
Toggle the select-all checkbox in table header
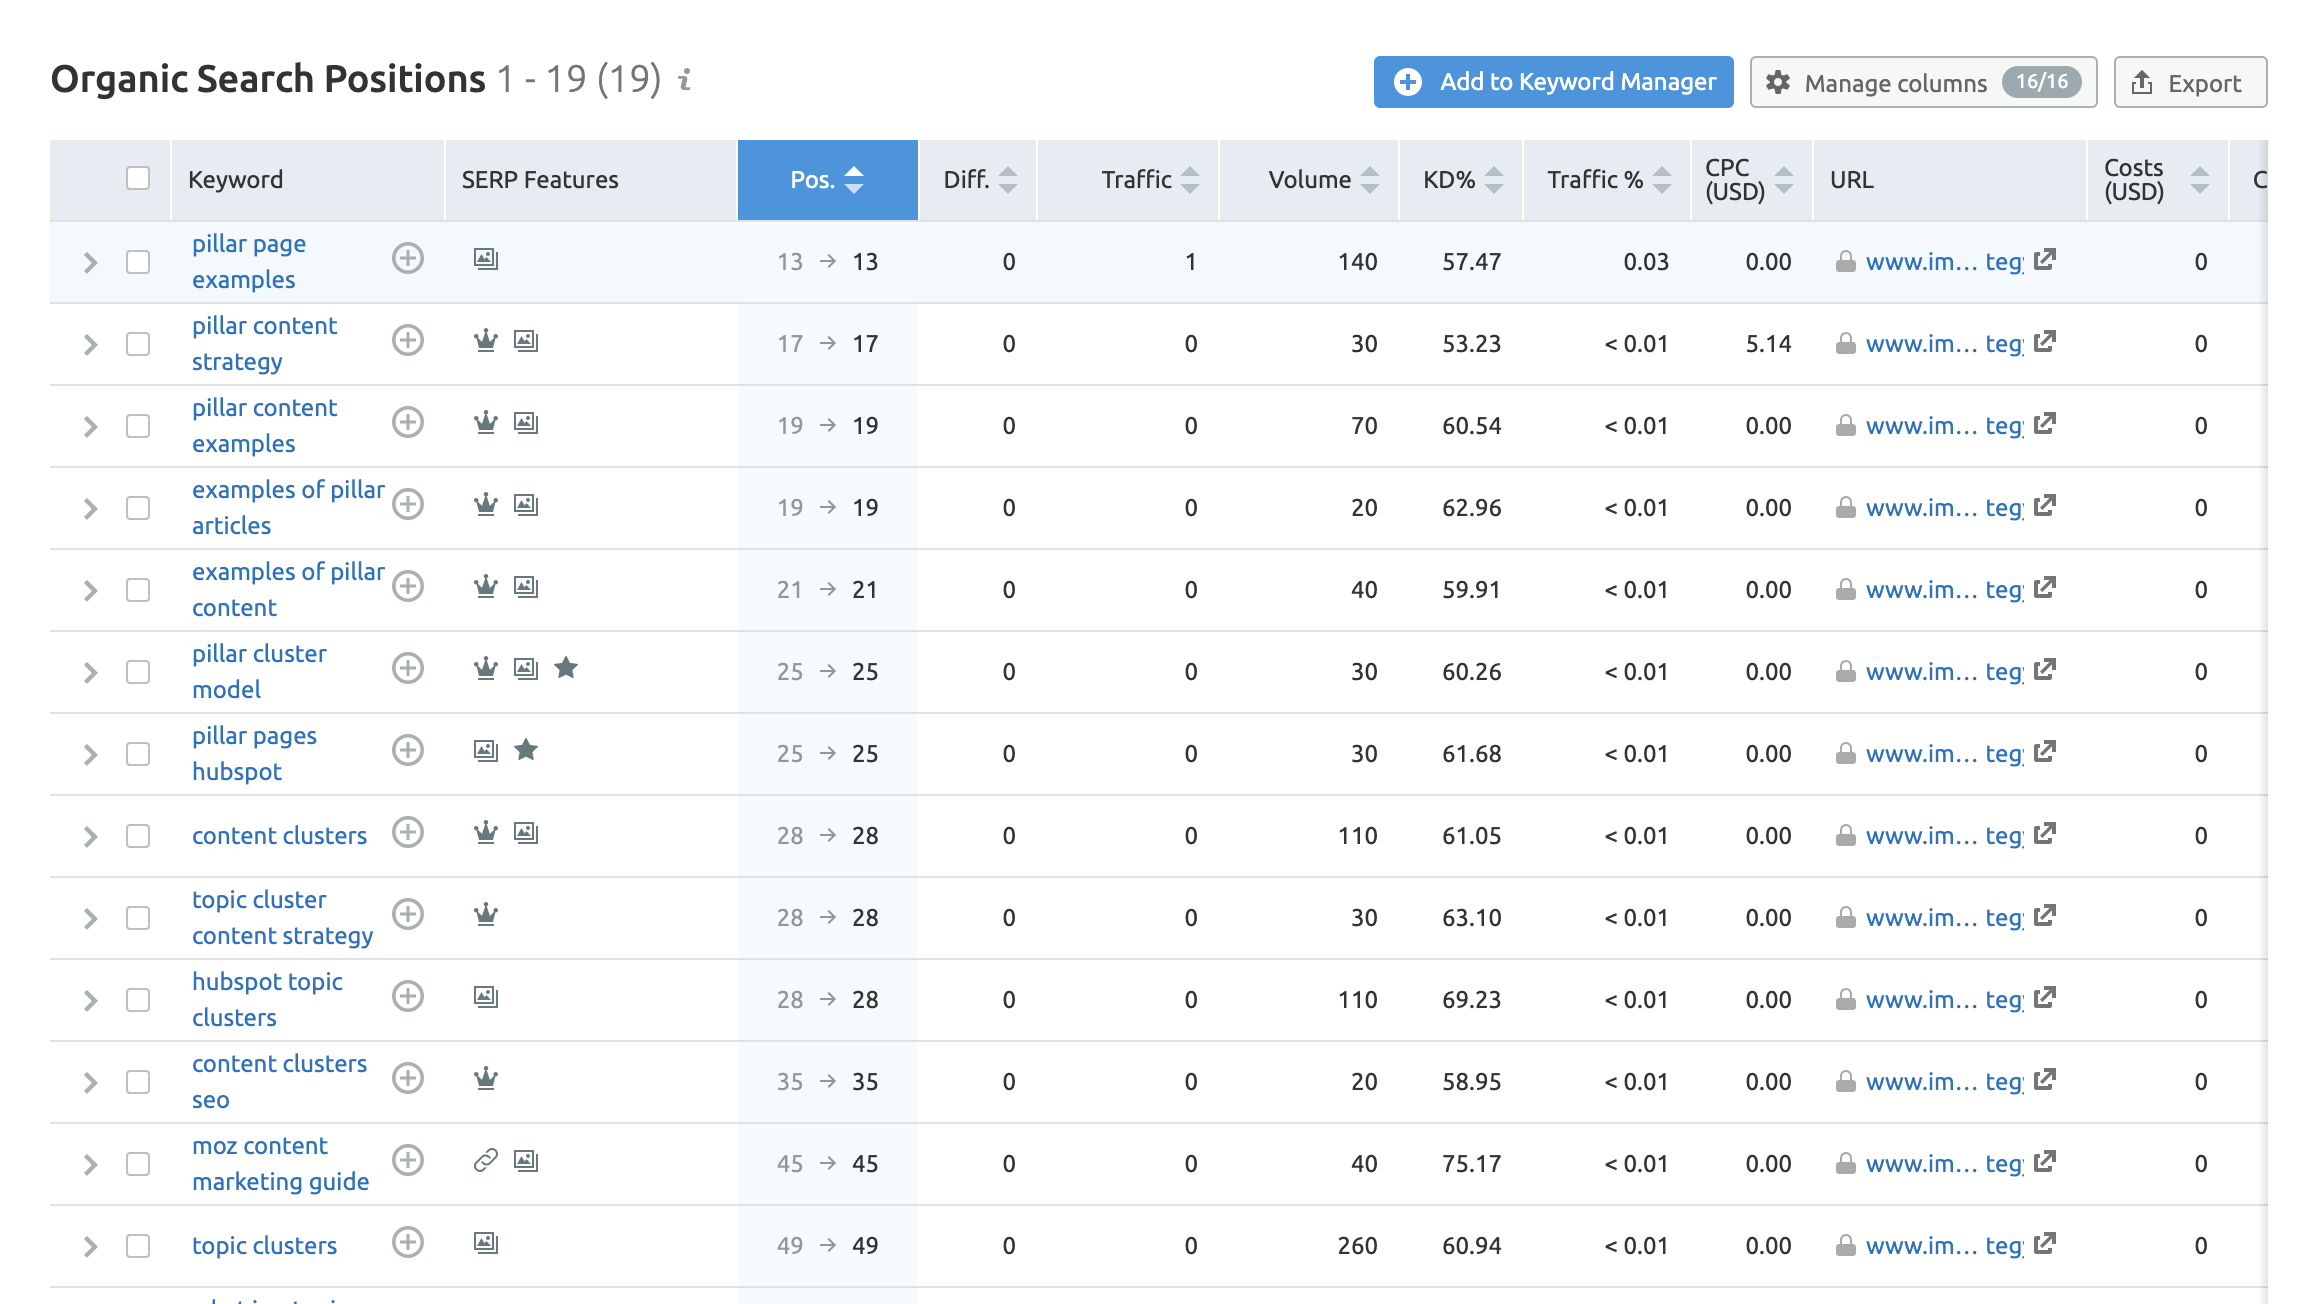click(138, 178)
